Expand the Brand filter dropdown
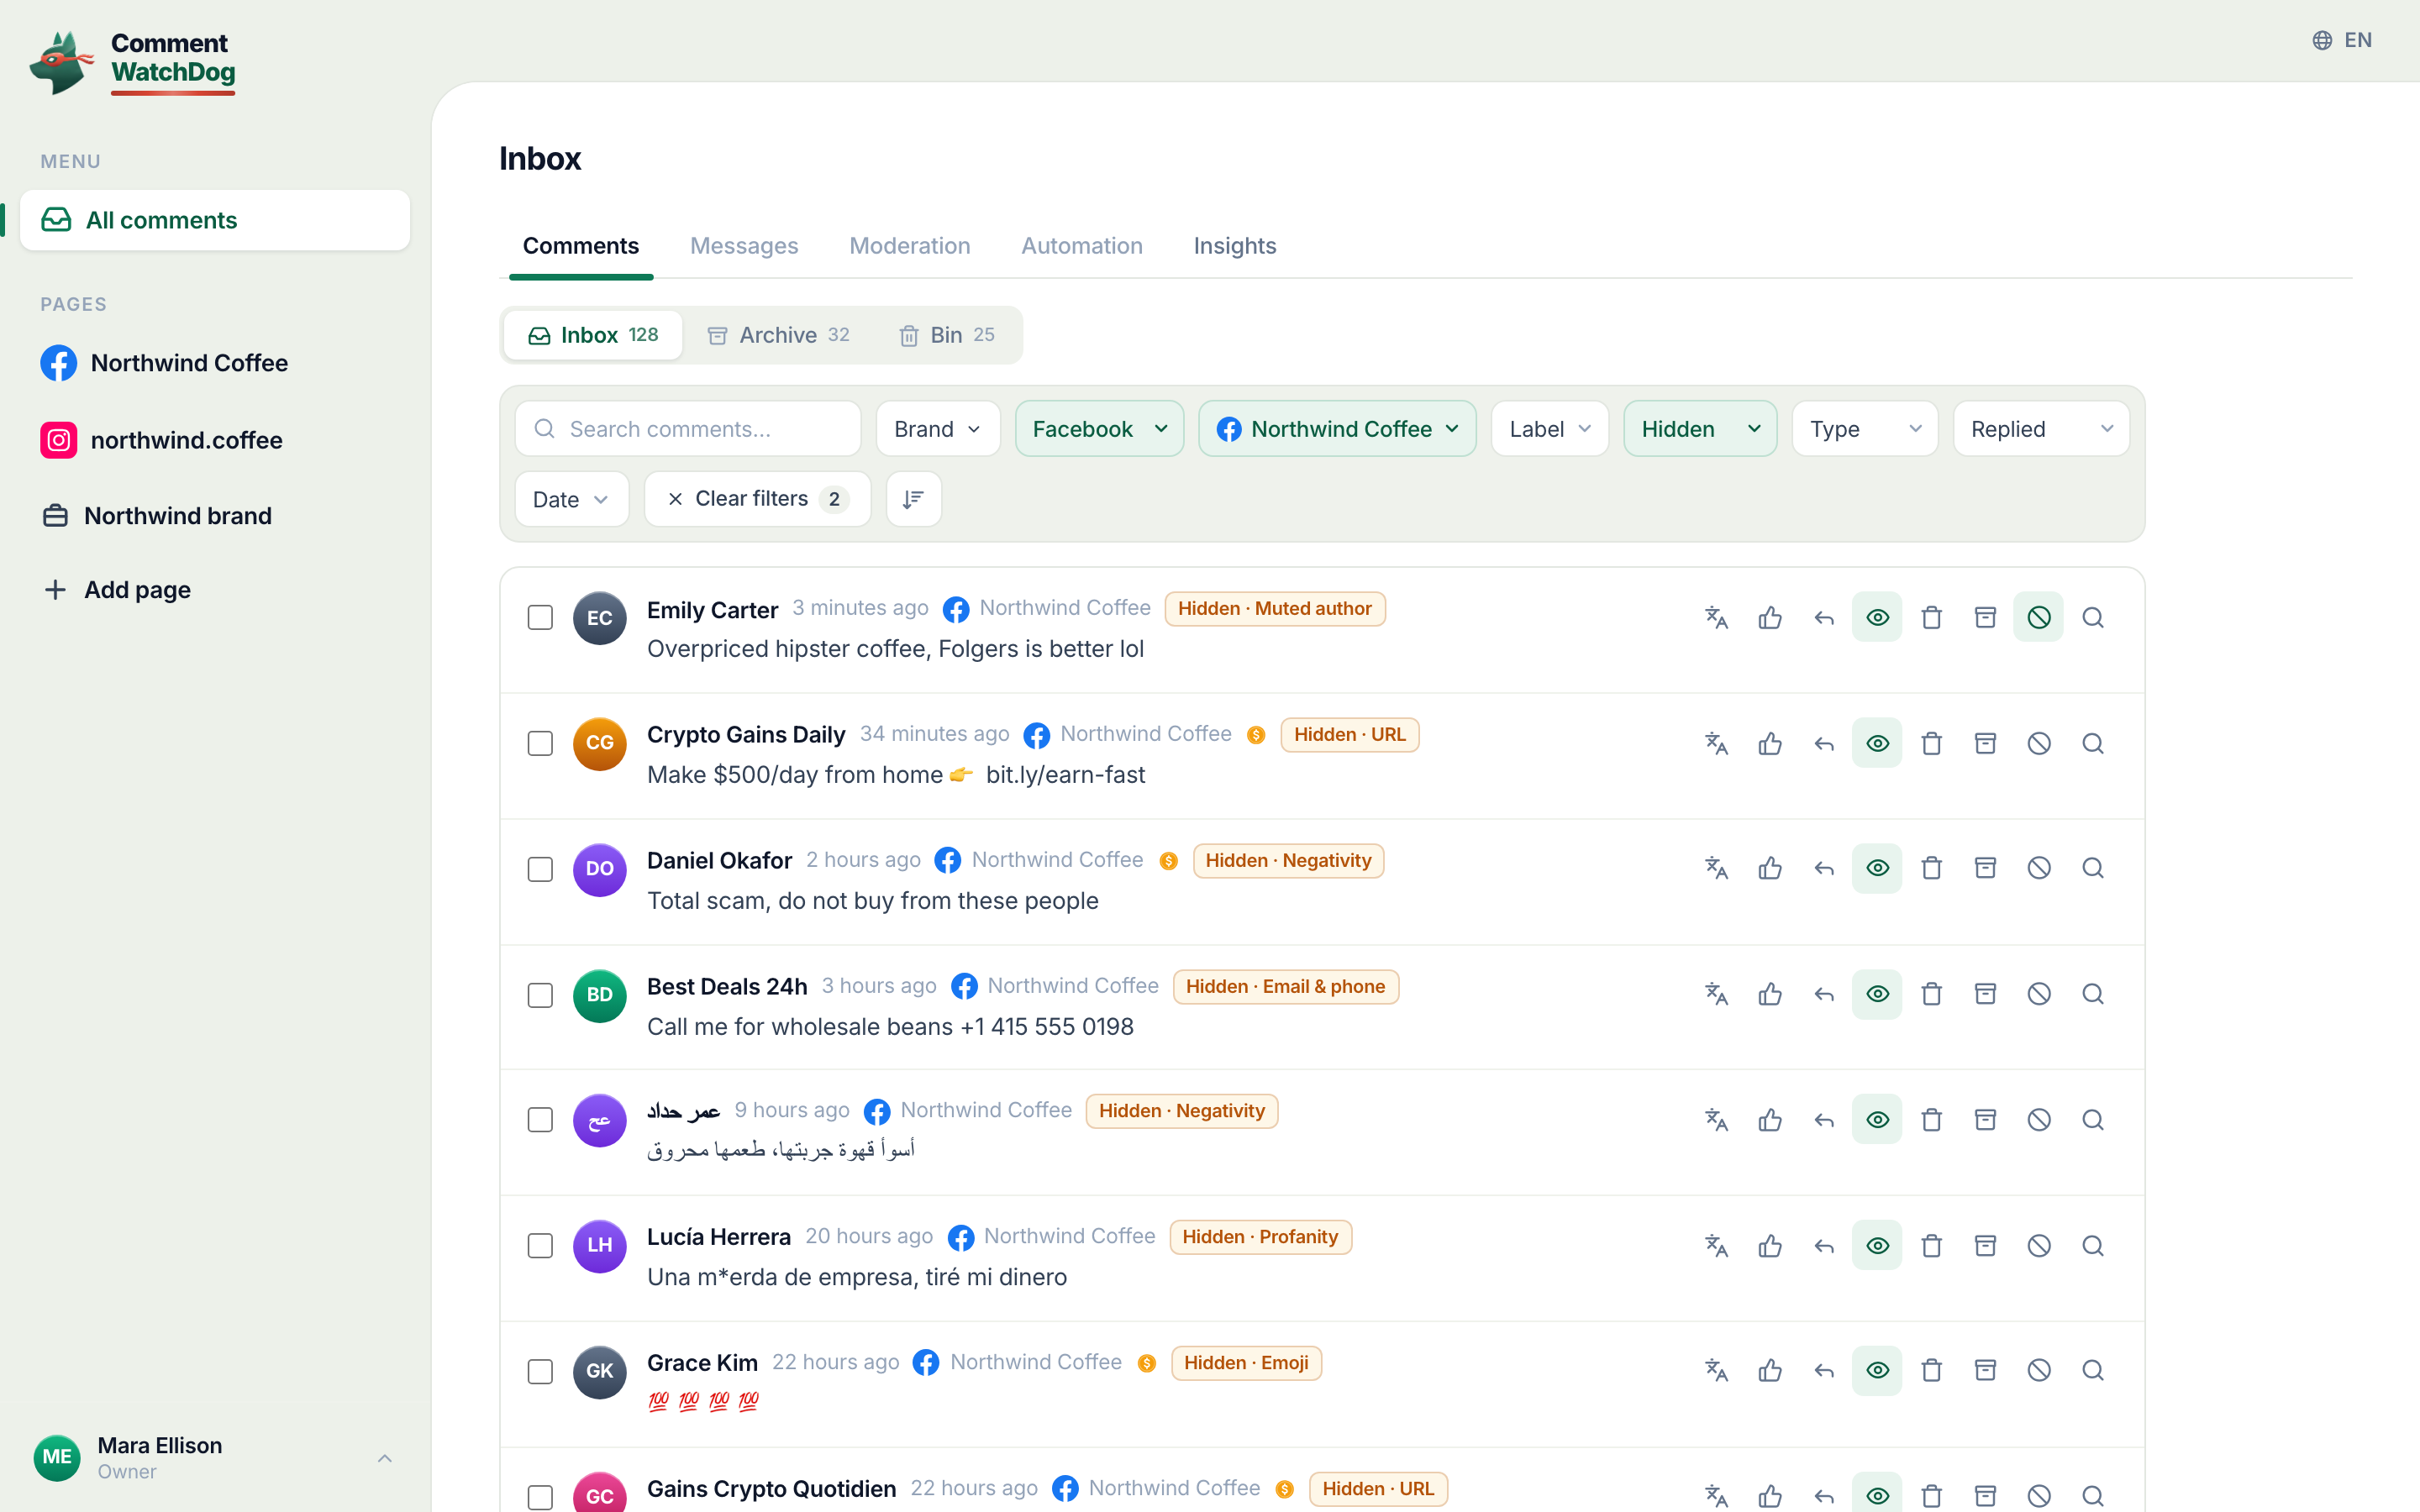Image resolution: width=2420 pixels, height=1512 pixels. 938,429
